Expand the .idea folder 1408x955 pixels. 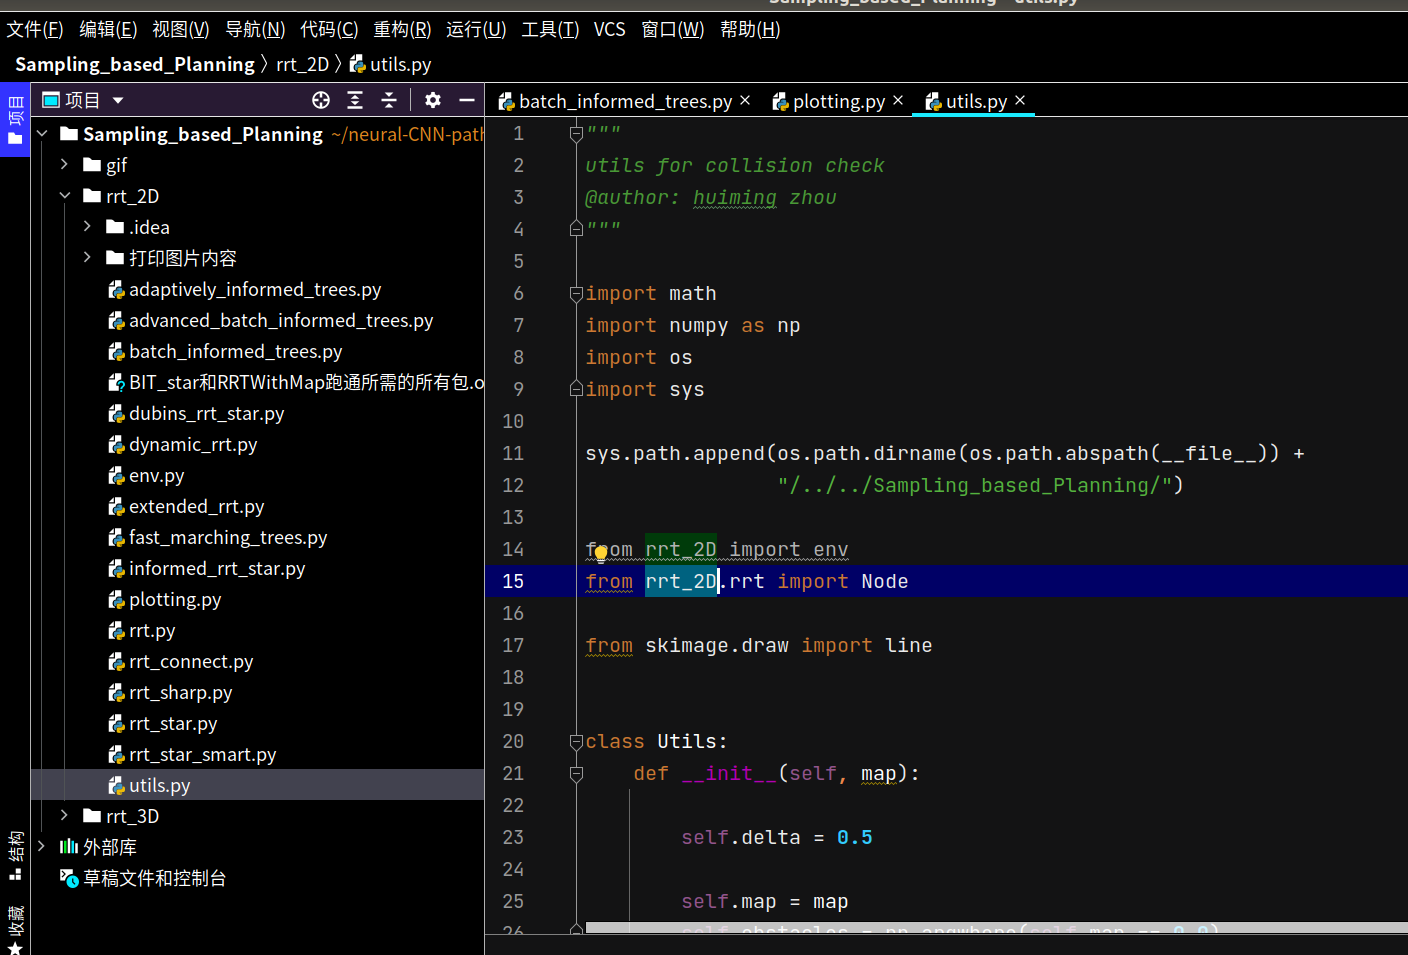click(x=87, y=226)
